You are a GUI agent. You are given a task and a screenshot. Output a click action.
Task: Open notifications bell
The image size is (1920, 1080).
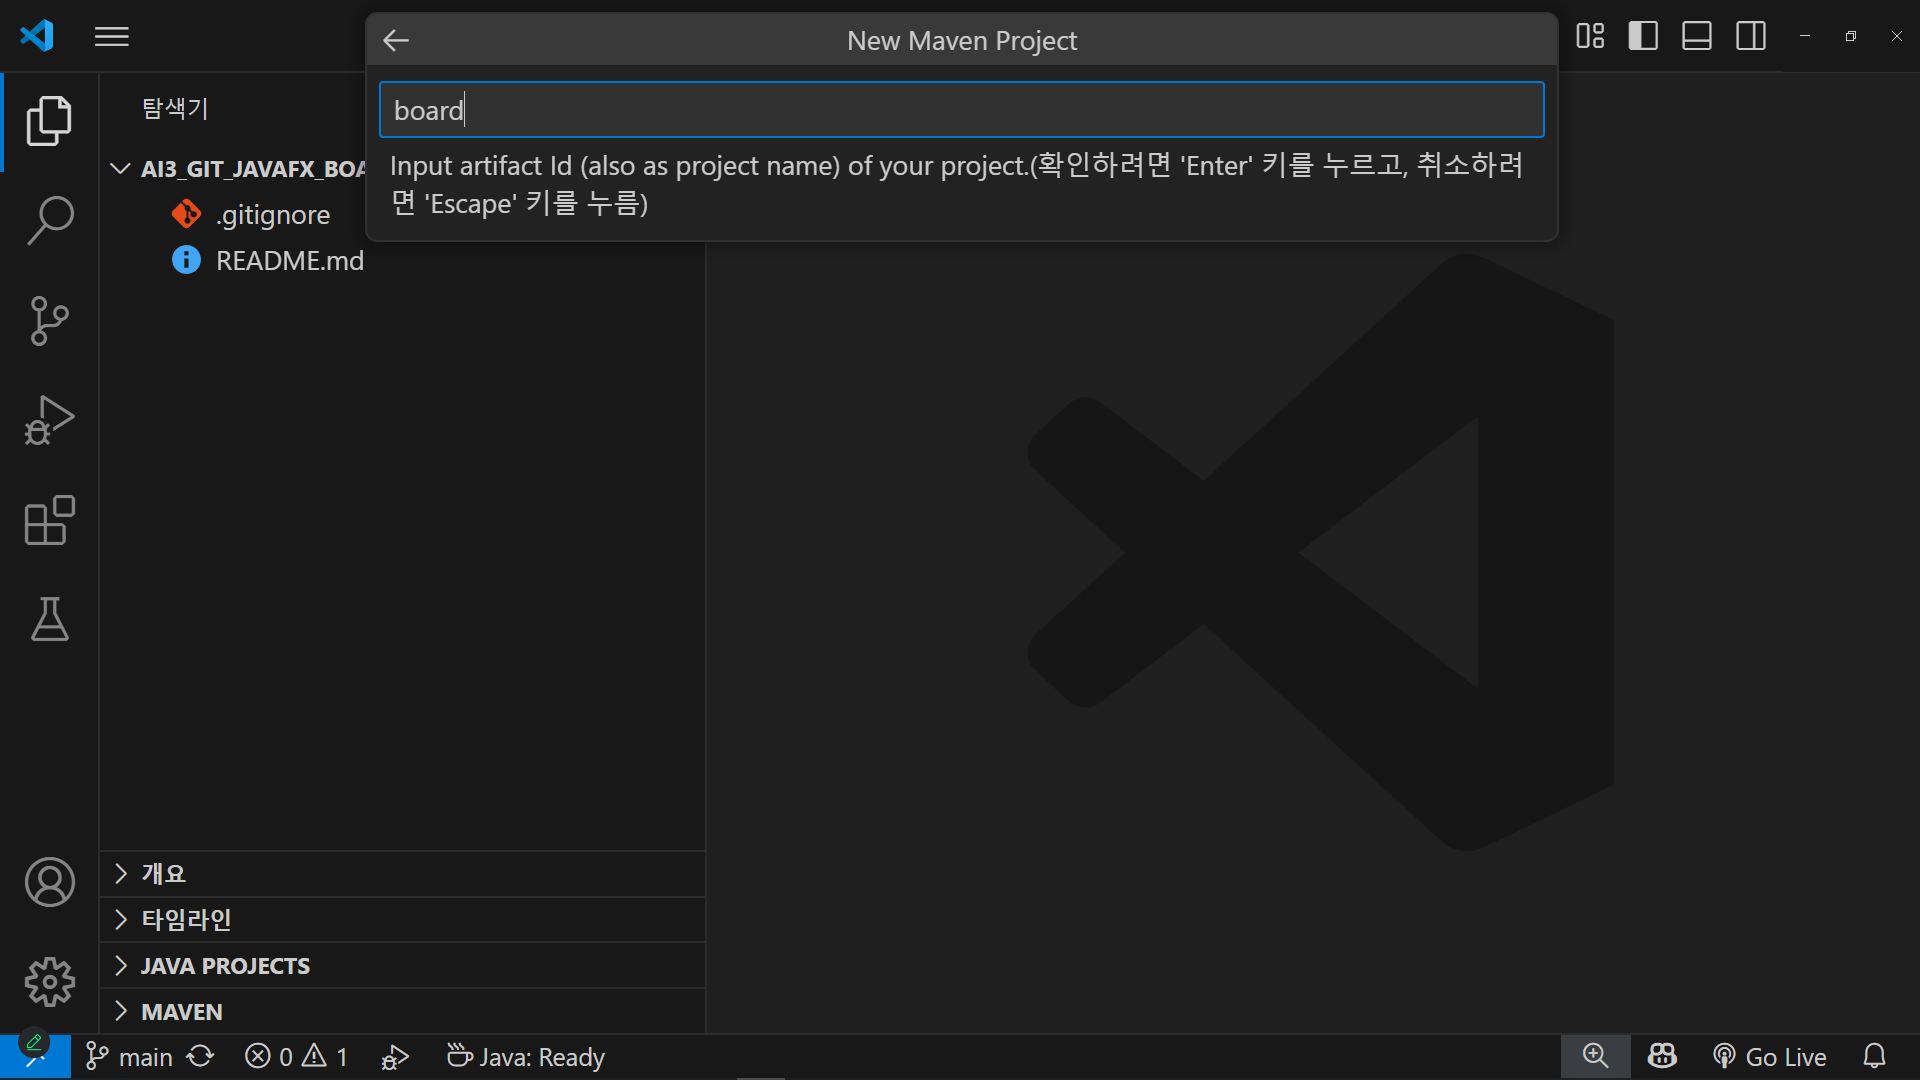[x=1875, y=1057]
